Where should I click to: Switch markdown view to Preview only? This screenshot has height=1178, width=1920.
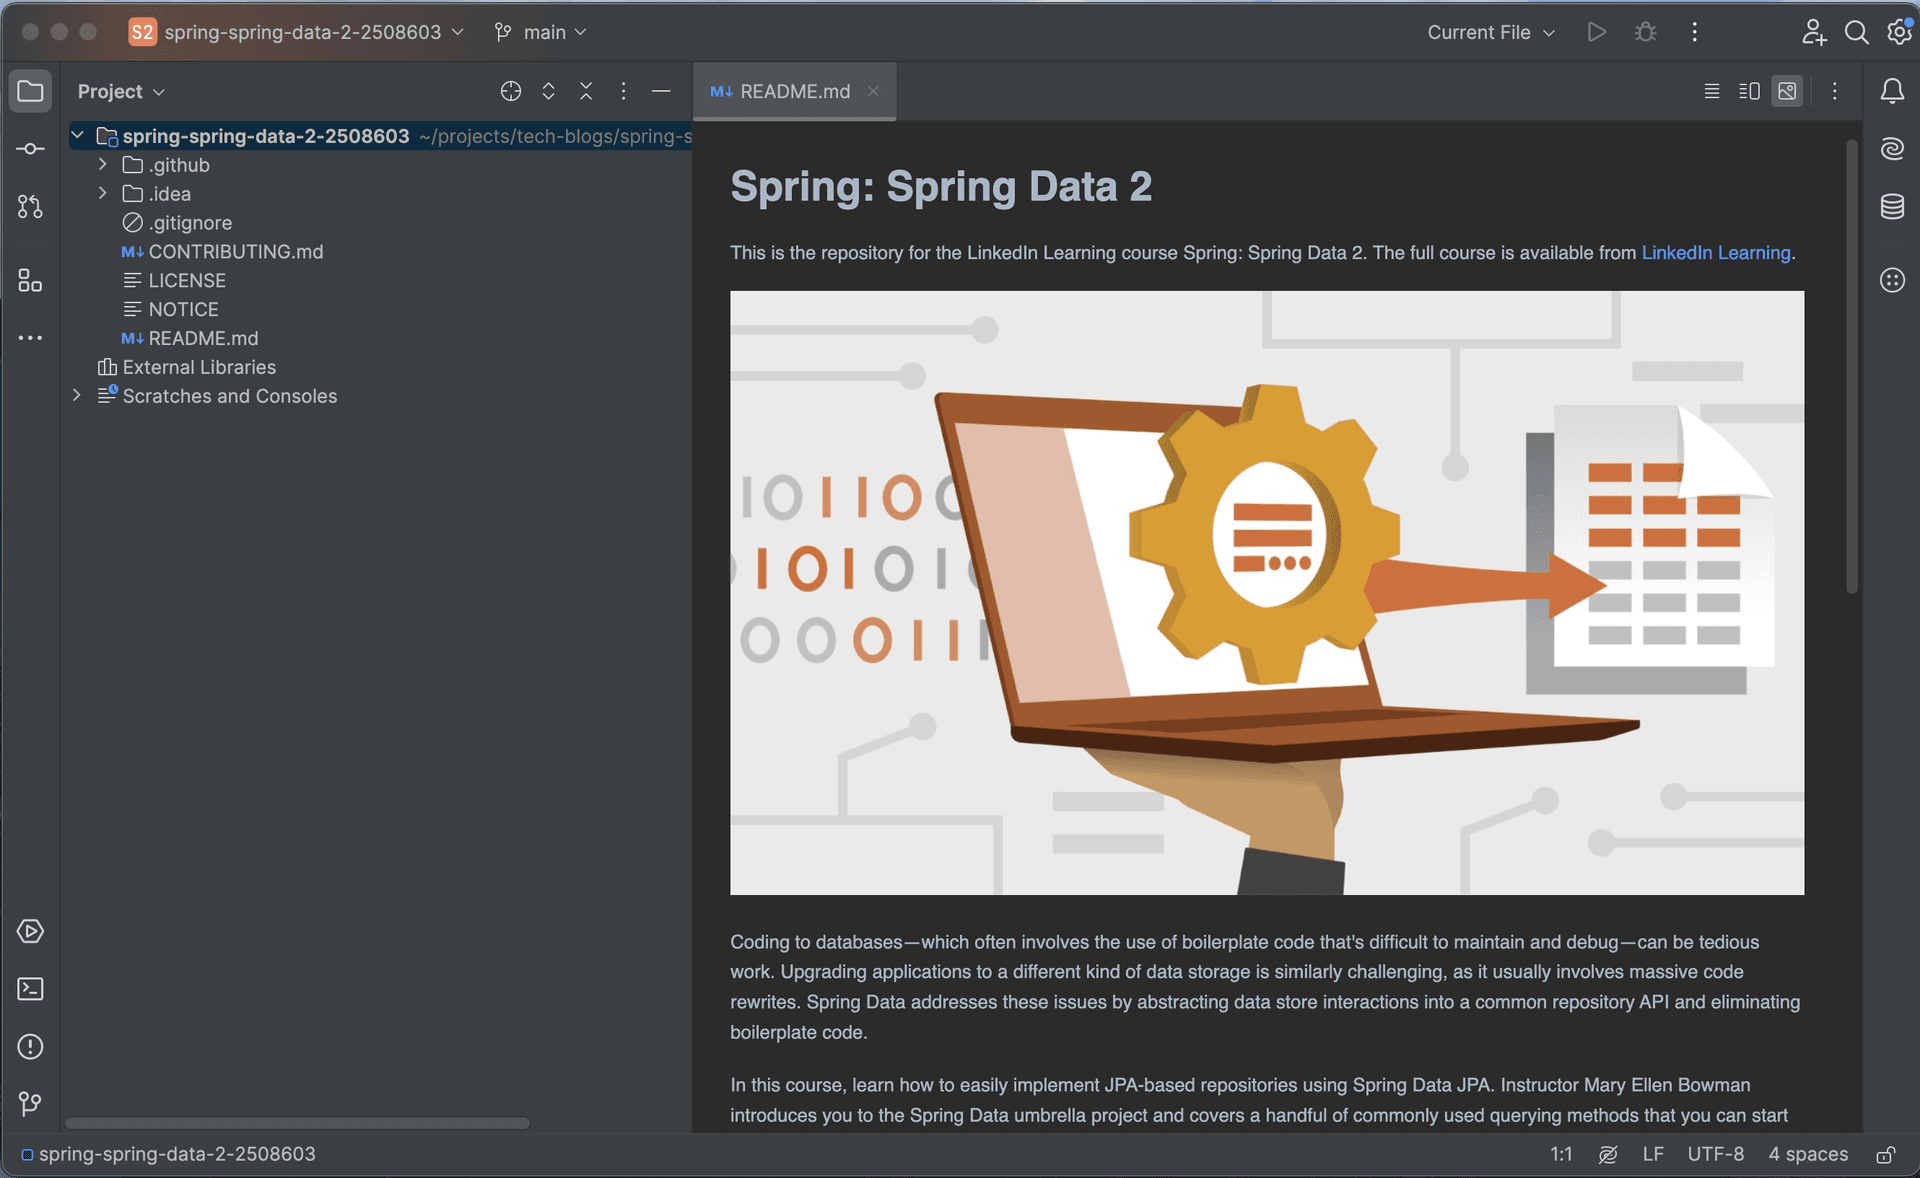point(1787,91)
